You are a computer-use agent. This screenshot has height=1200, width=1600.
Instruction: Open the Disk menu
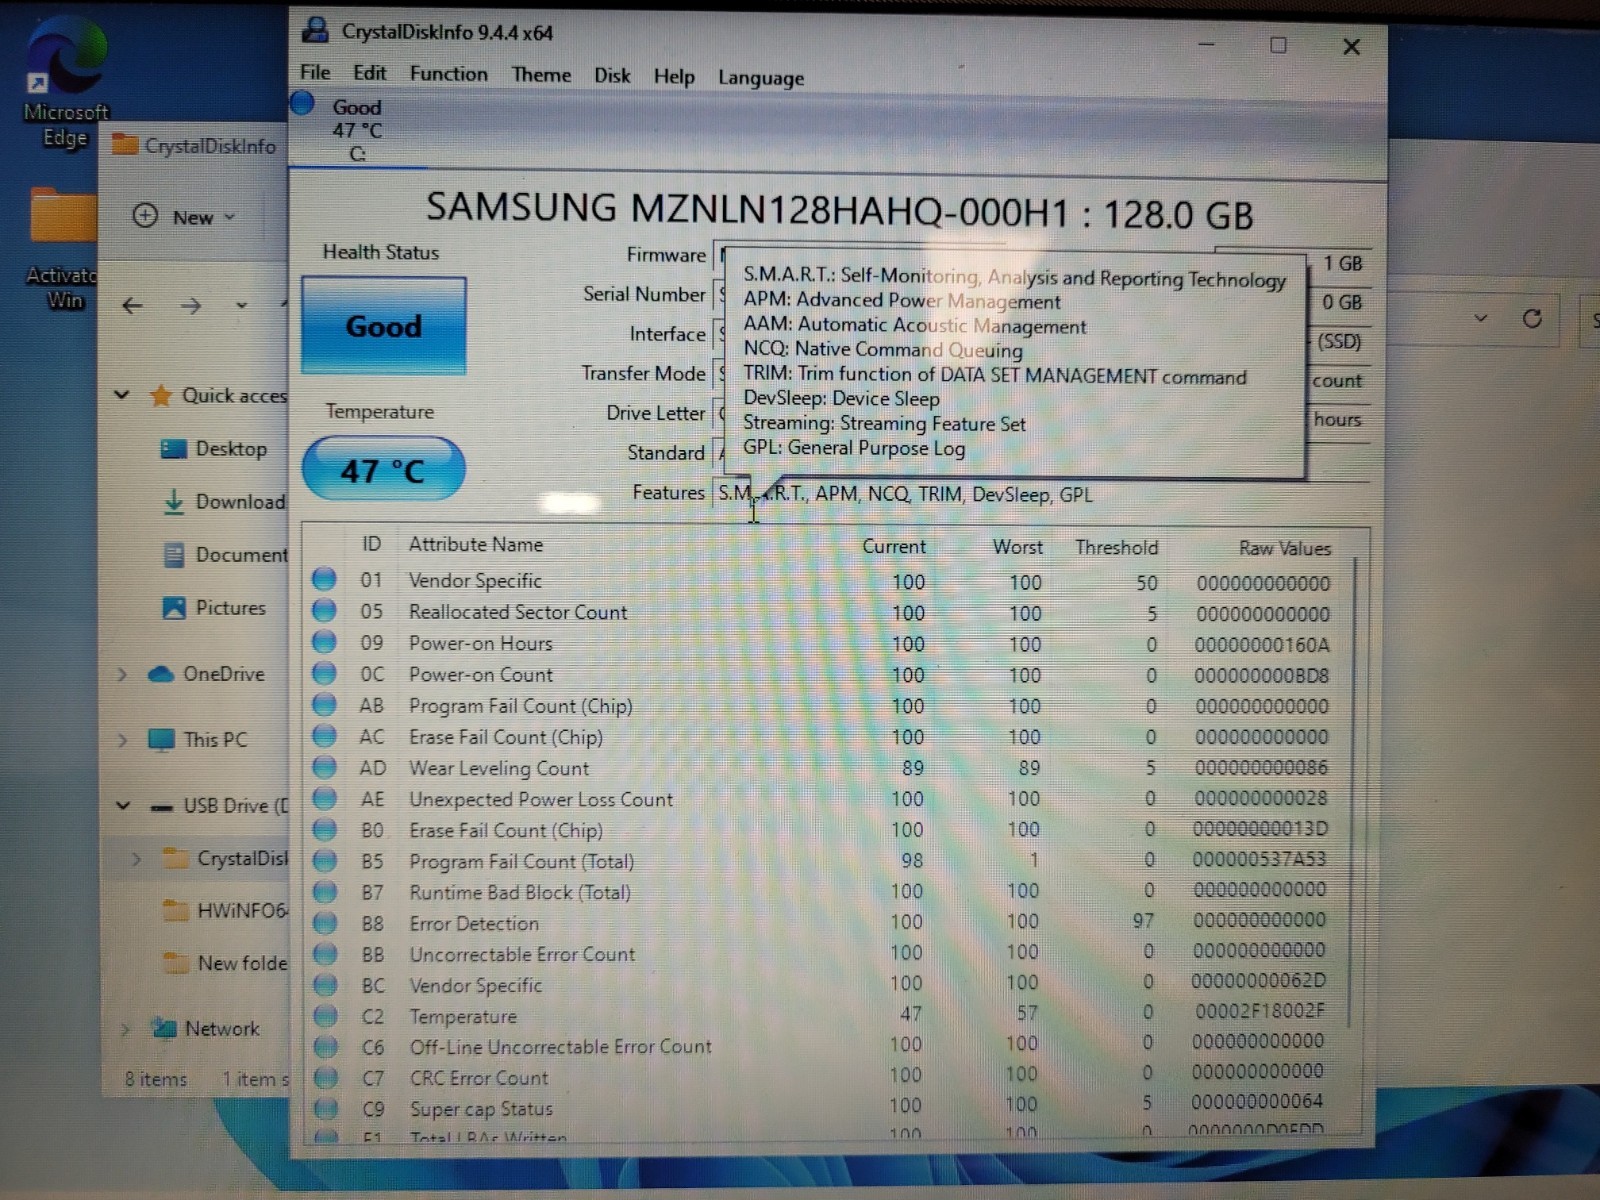coord(612,76)
